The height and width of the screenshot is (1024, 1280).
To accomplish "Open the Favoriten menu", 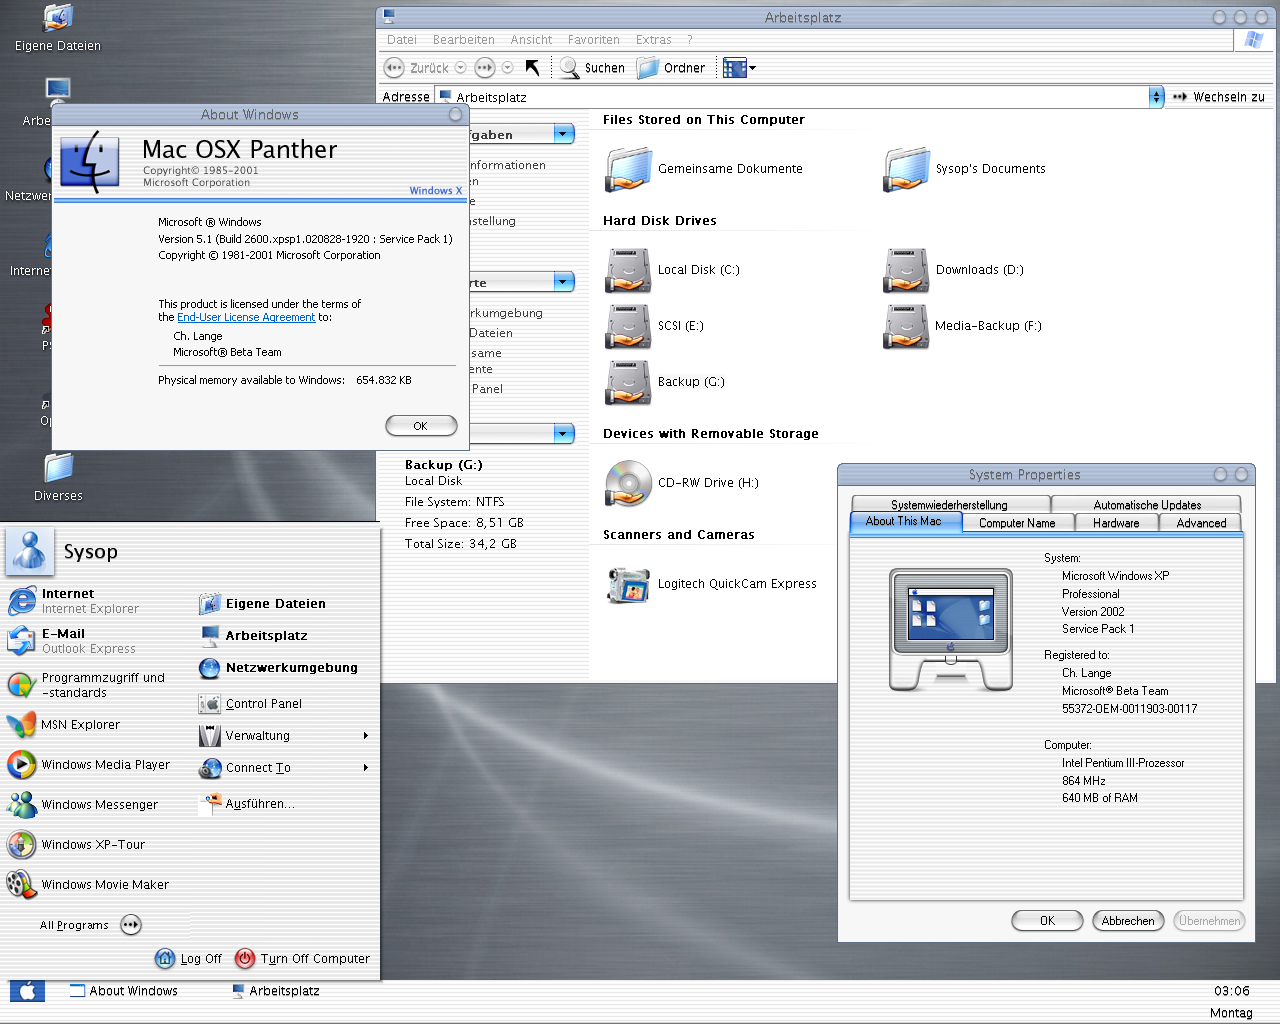I will tap(593, 40).
